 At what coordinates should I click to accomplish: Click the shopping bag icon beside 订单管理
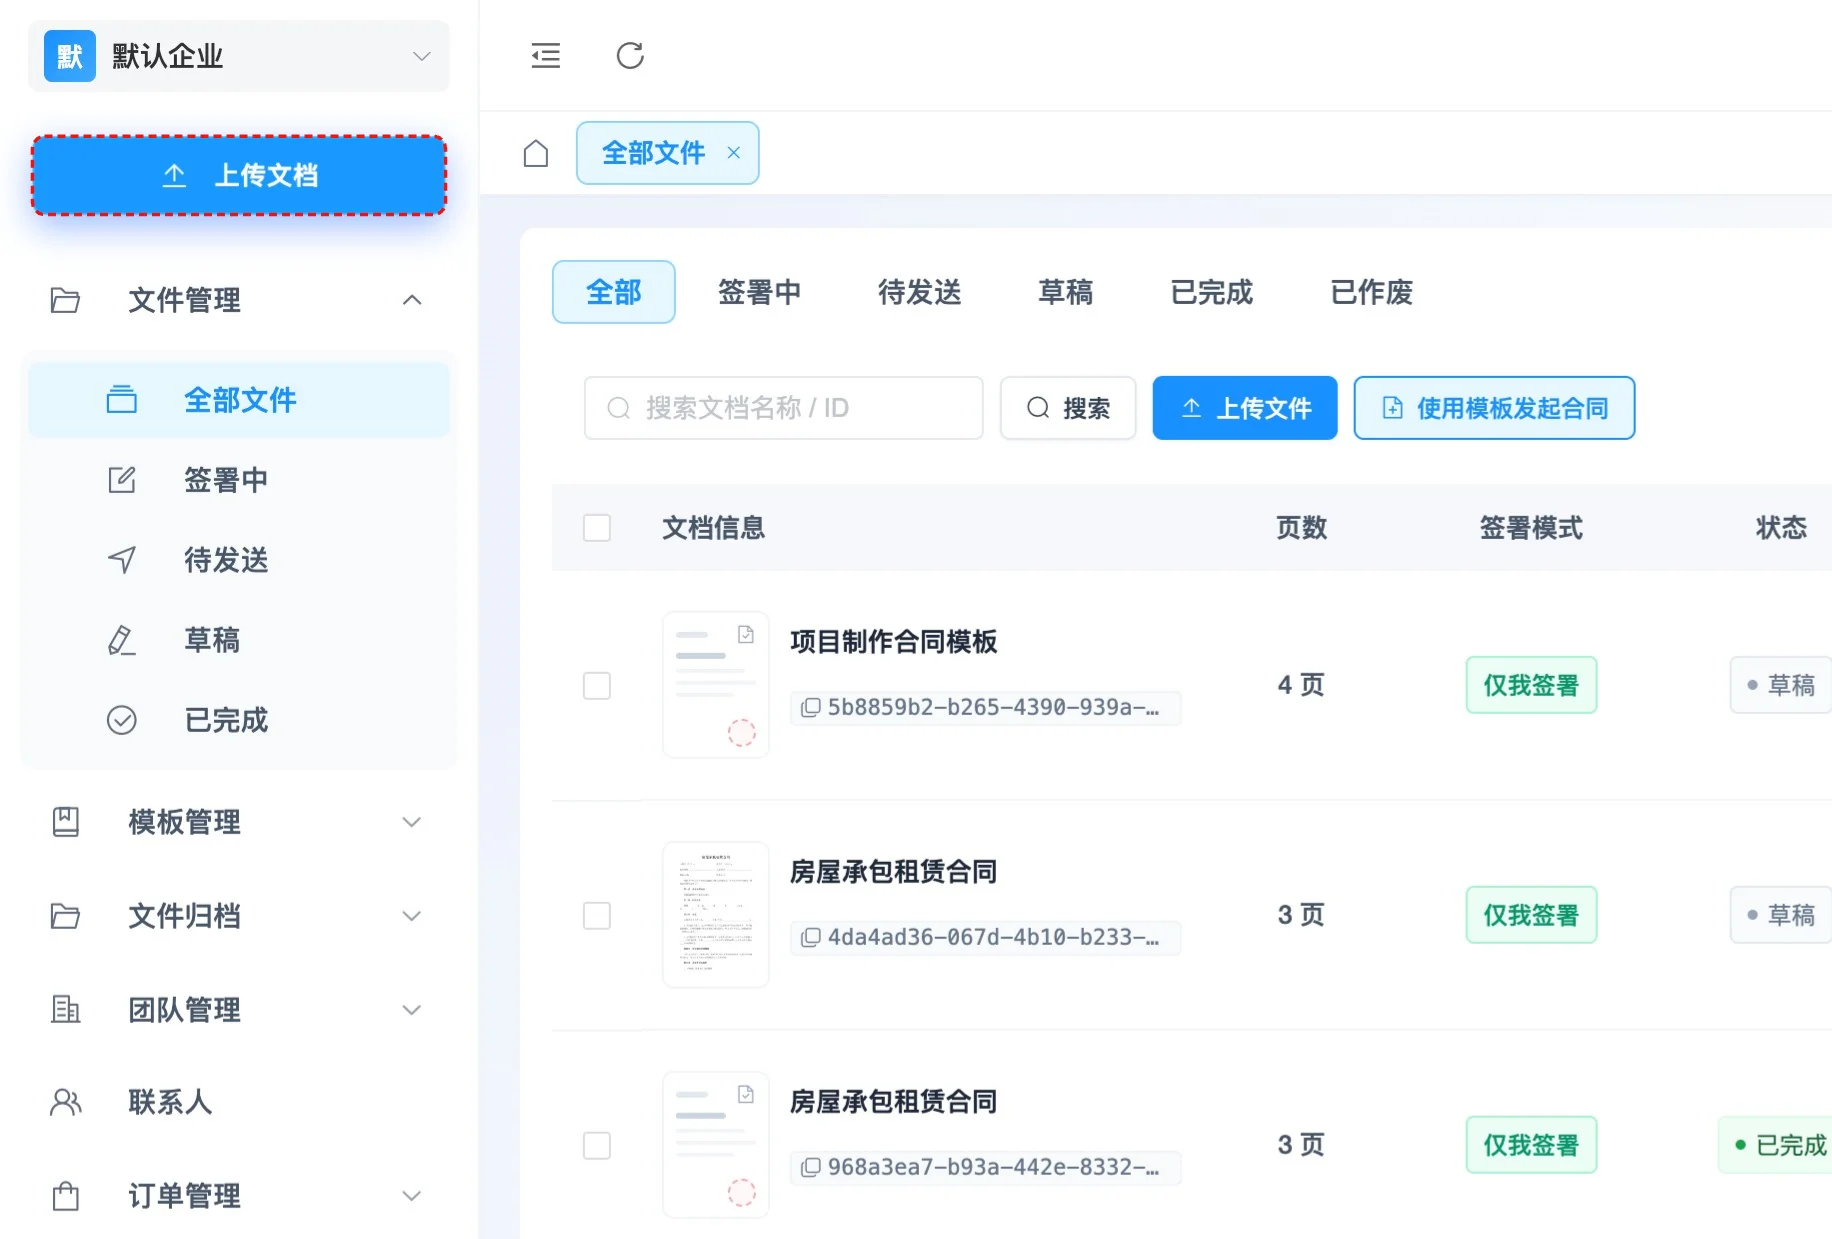(66, 1196)
